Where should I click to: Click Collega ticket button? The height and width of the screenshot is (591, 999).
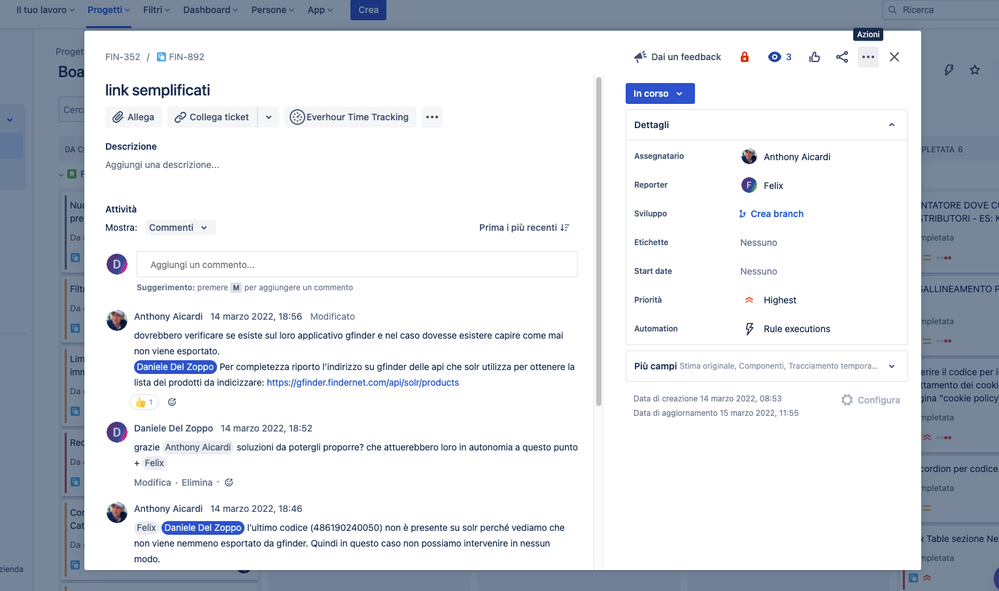(212, 117)
